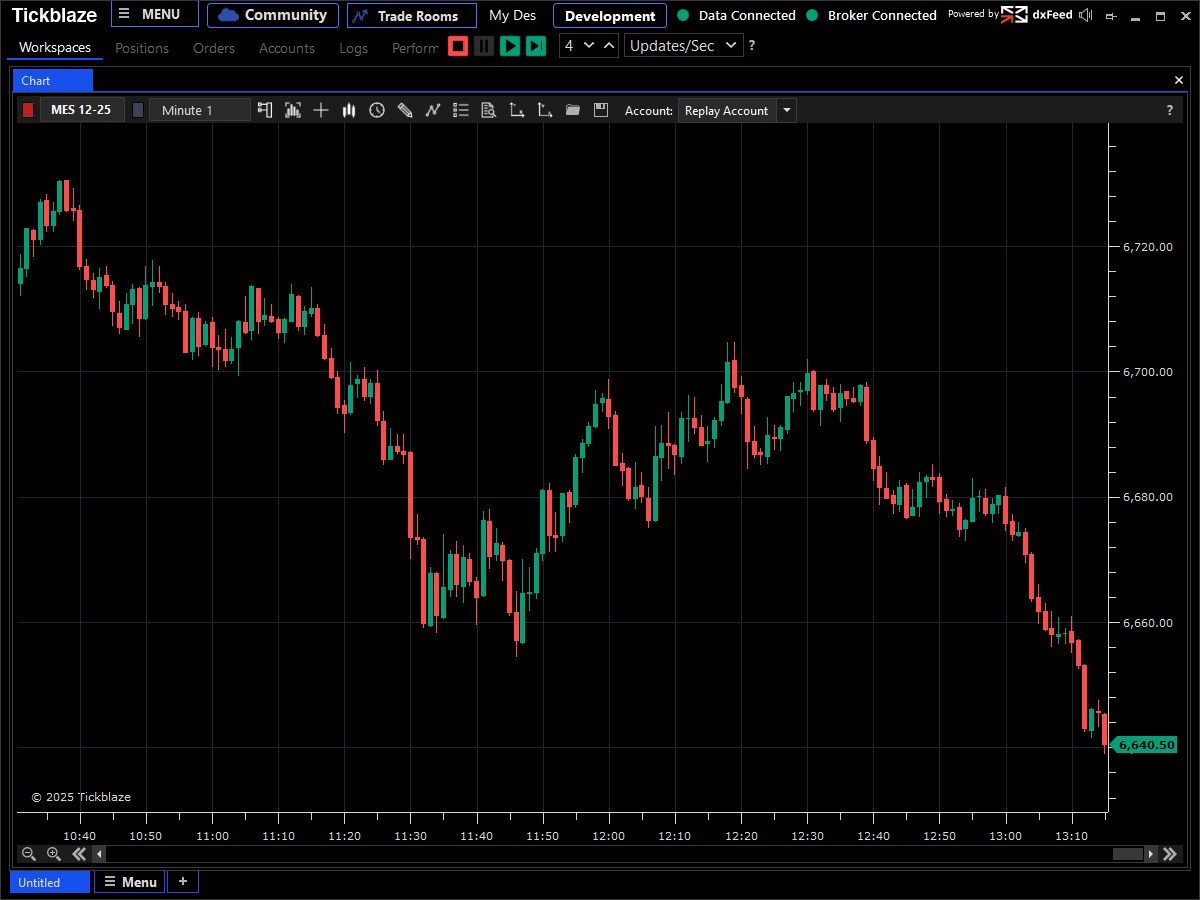Switch to the Positions tab
Screen dimensions: 1200x900
142,48
